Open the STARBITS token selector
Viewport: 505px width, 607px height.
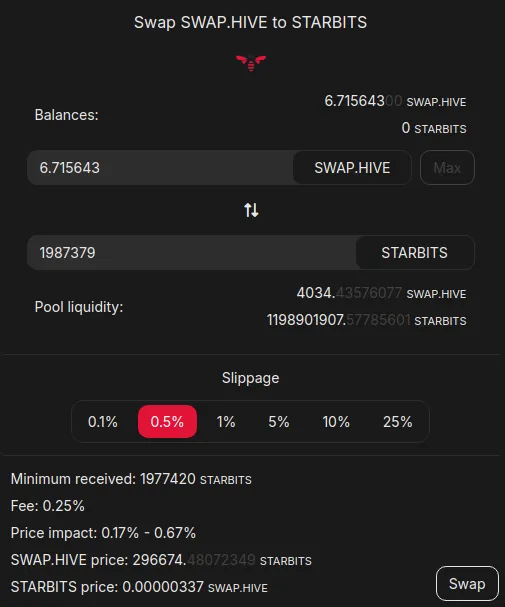tap(414, 252)
